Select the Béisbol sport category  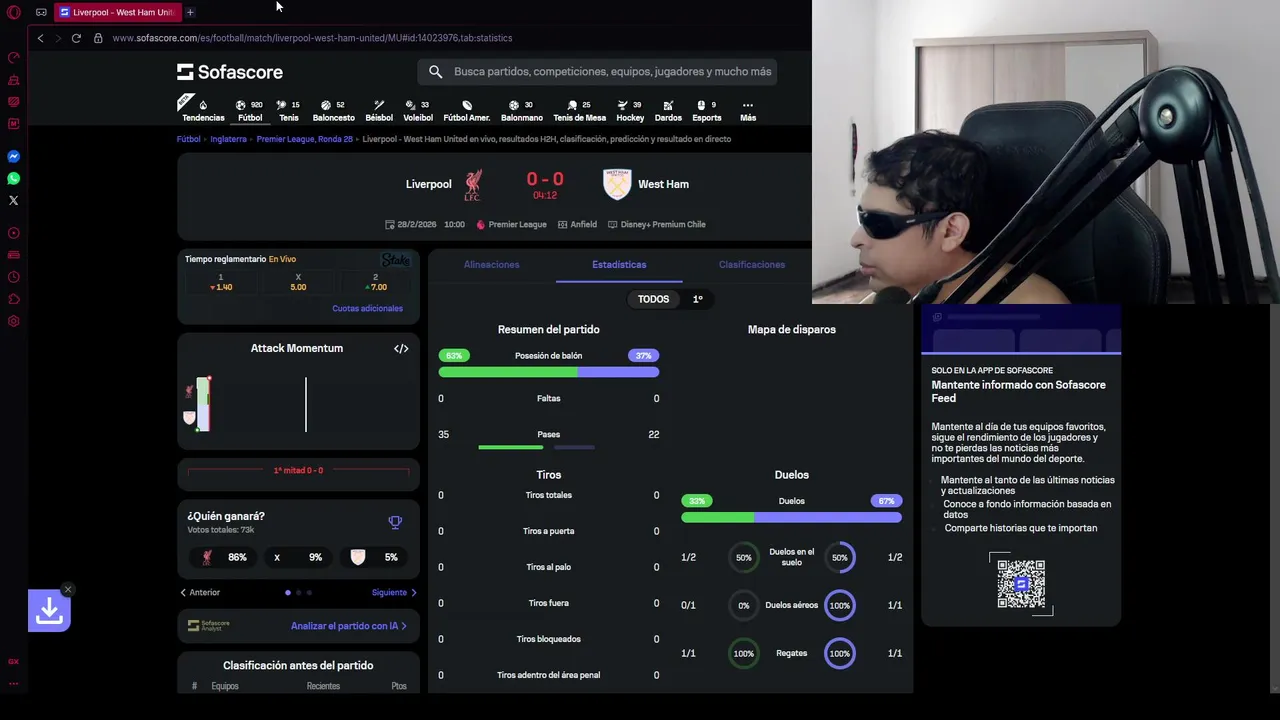click(x=379, y=111)
